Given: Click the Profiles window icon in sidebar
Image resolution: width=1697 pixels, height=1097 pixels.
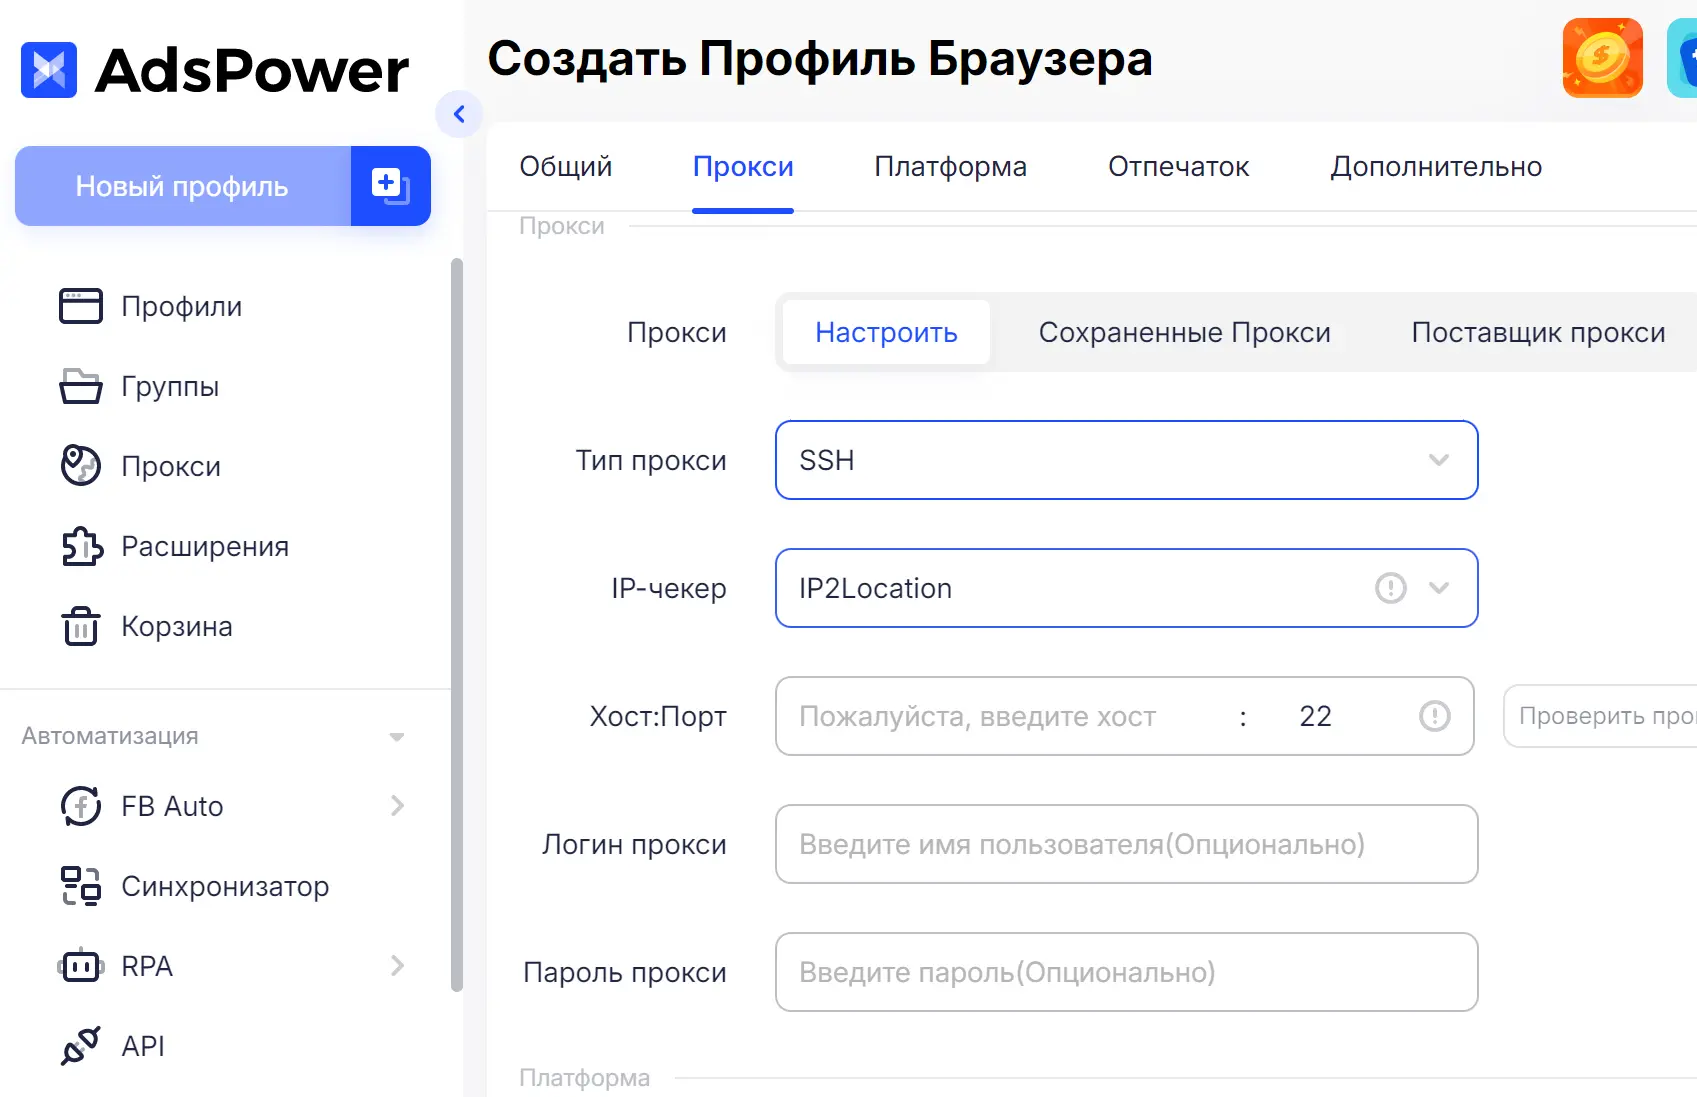Looking at the screenshot, I should pyautogui.click(x=80, y=306).
